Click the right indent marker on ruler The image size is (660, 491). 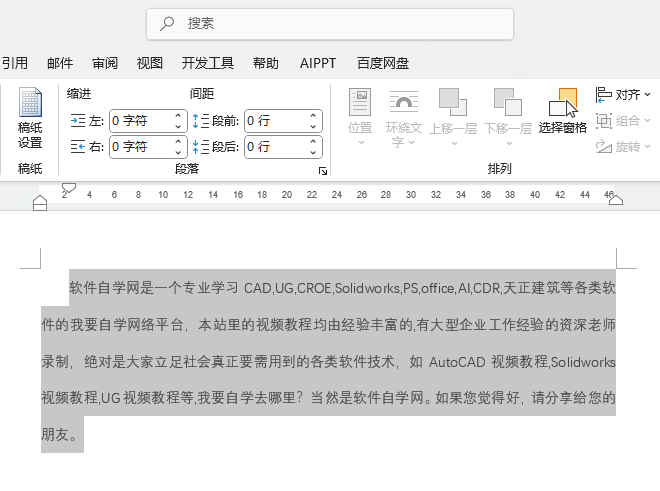click(616, 200)
